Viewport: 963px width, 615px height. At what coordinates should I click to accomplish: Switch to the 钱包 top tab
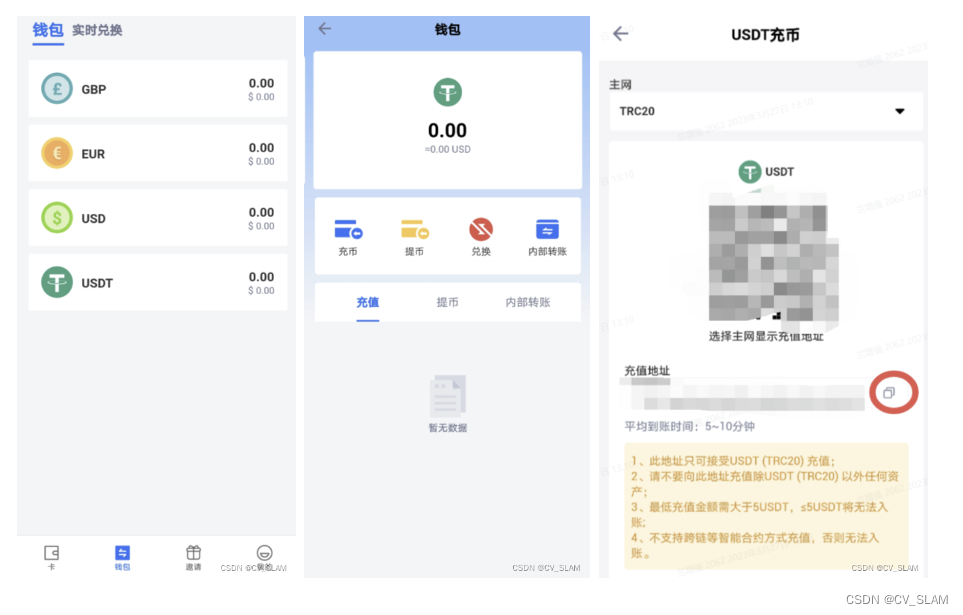[x=48, y=30]
